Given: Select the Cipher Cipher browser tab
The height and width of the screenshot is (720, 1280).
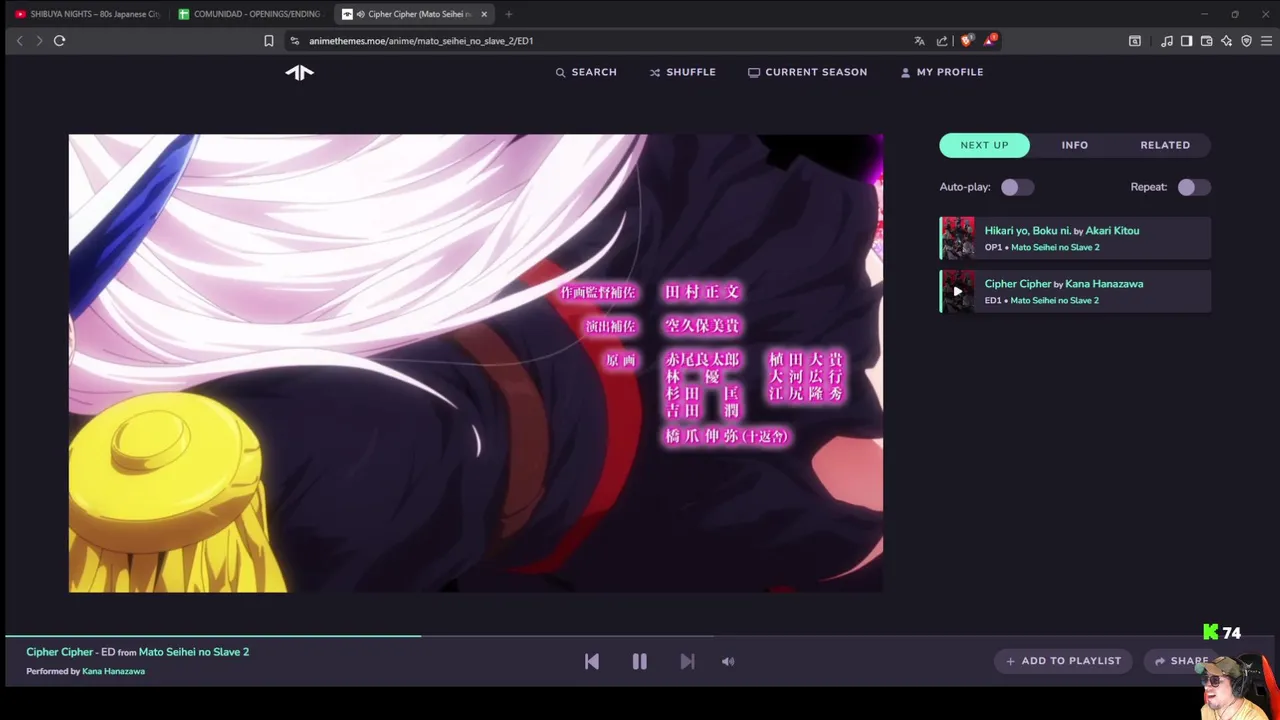Looking at the screenshot, I should click(x=412, y=14).
